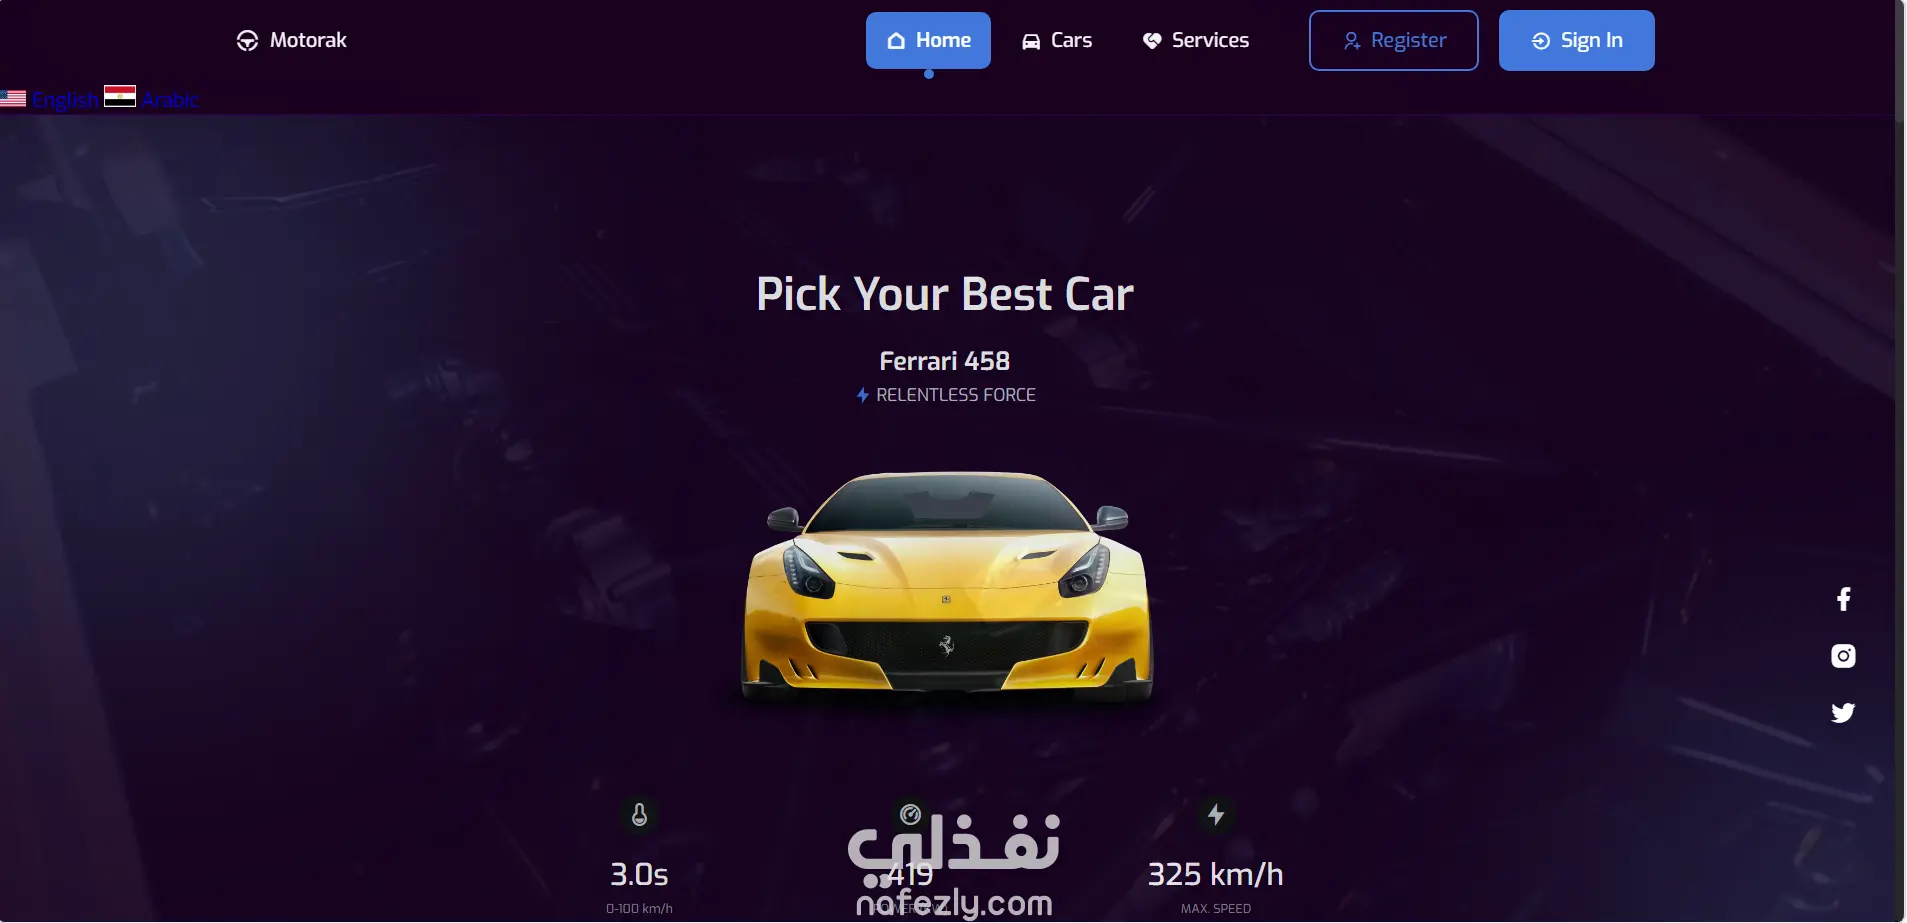Open the Instagram social icon
The width and height of the screenshot is (1907, 923).
[1843, 656]
